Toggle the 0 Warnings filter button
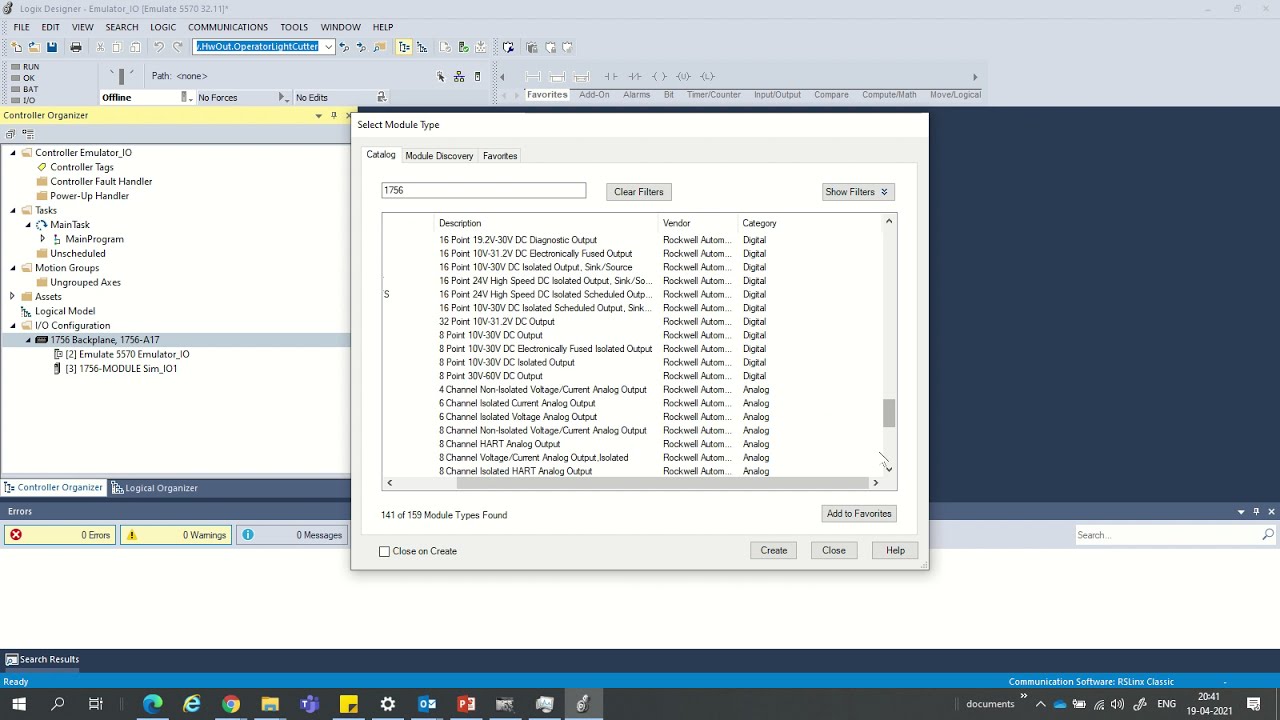 [175, 535]
